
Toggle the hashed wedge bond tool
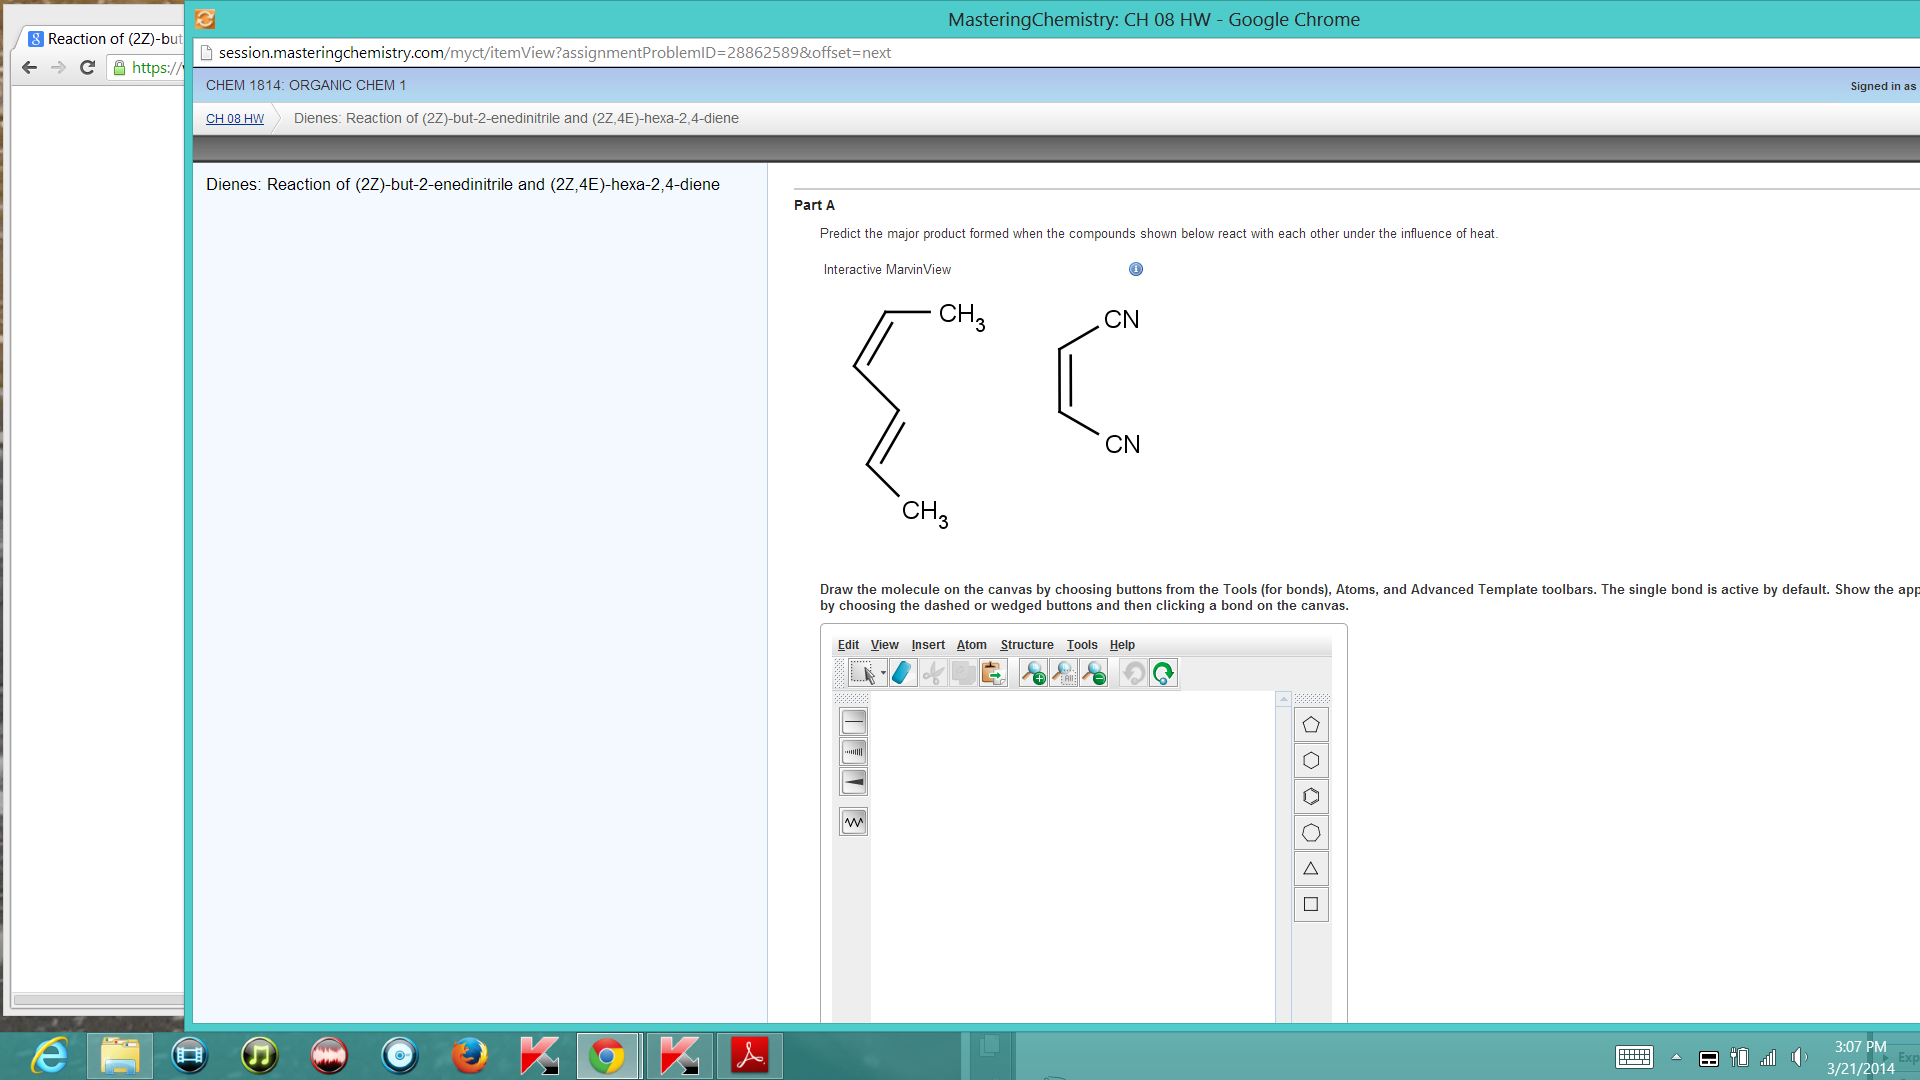[x=853, y=751]
